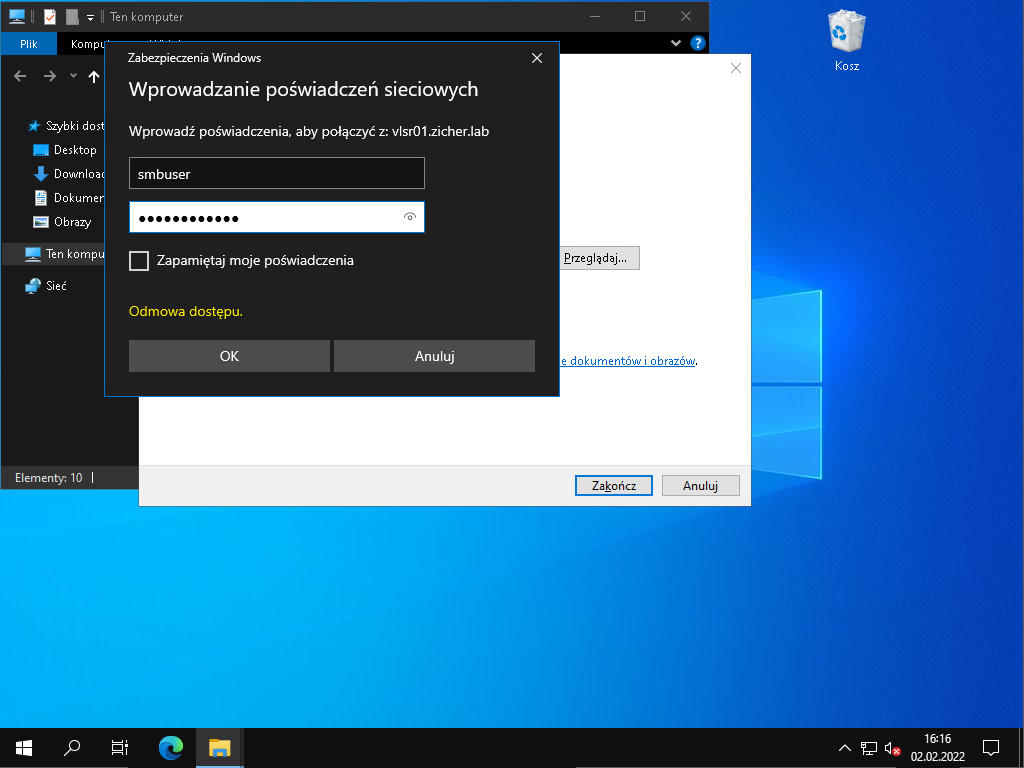Open Explorer help question mark icon
The image size is (1024, 768).
[698, 44]
